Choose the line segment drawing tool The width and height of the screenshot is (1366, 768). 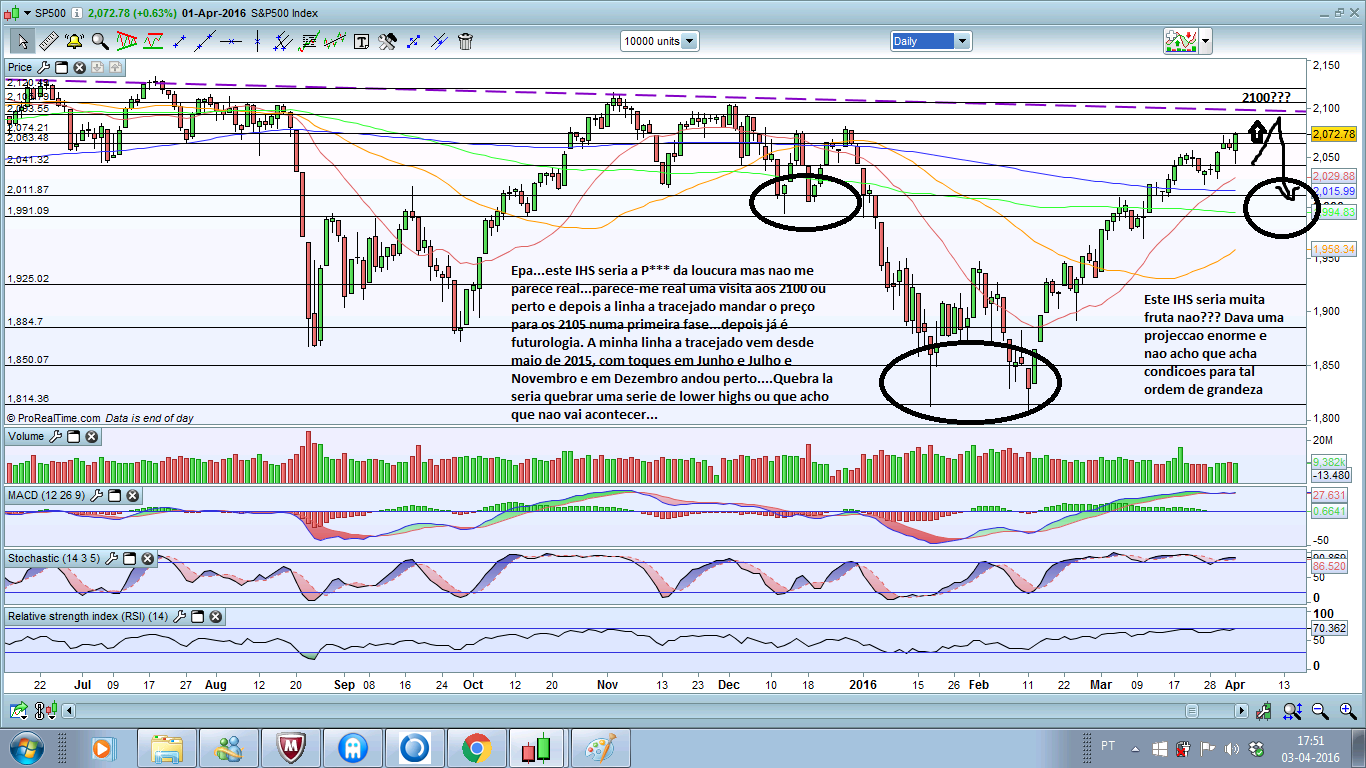180,41
